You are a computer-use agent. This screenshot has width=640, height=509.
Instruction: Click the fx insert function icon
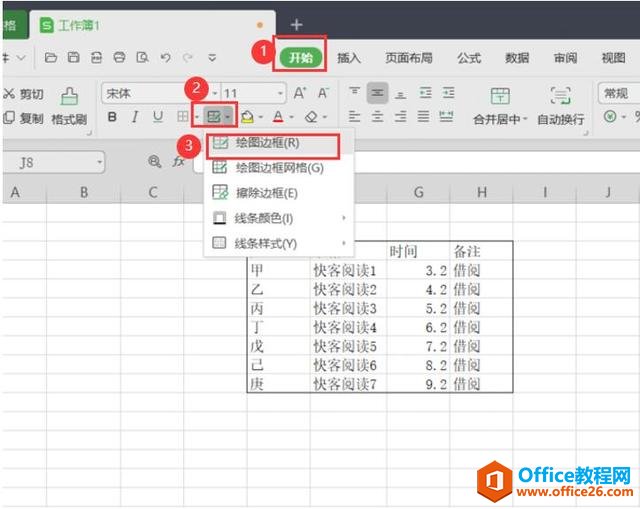pos(178,162)
